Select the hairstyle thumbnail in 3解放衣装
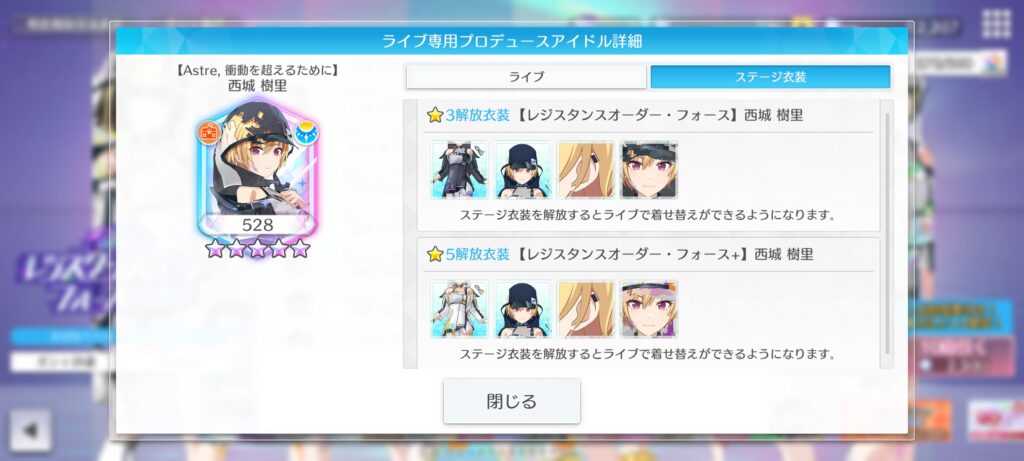 pyautogui.click(x=586, y=170)
